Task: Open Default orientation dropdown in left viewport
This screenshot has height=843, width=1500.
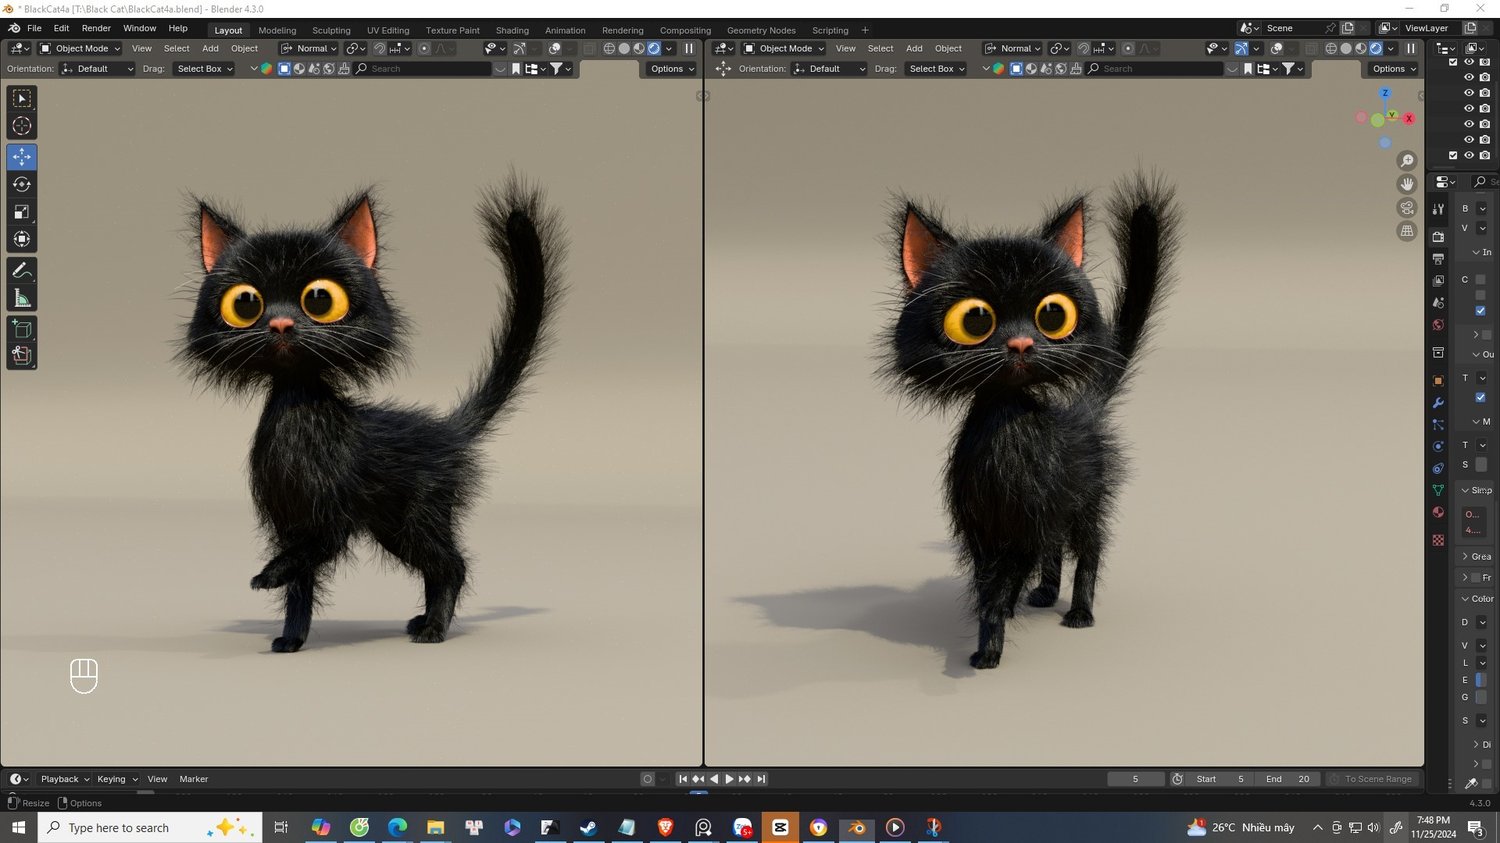Action: [97, 69]
